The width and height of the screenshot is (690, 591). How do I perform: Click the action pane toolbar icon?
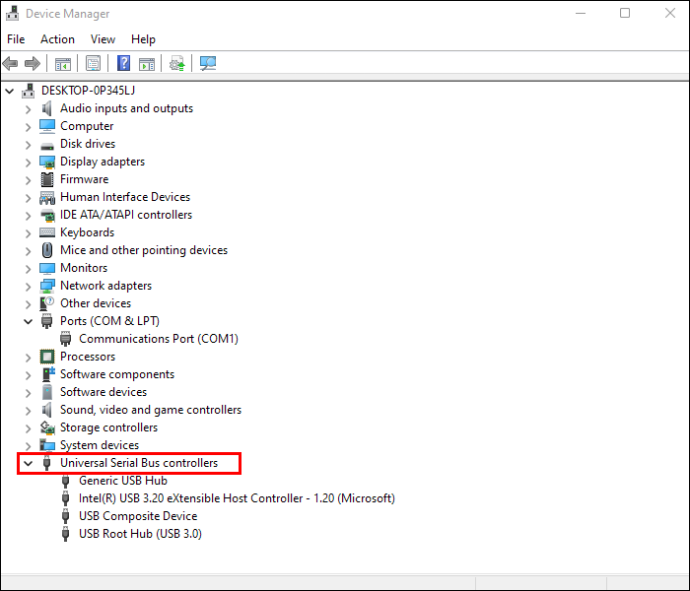[x=147, y=64]
